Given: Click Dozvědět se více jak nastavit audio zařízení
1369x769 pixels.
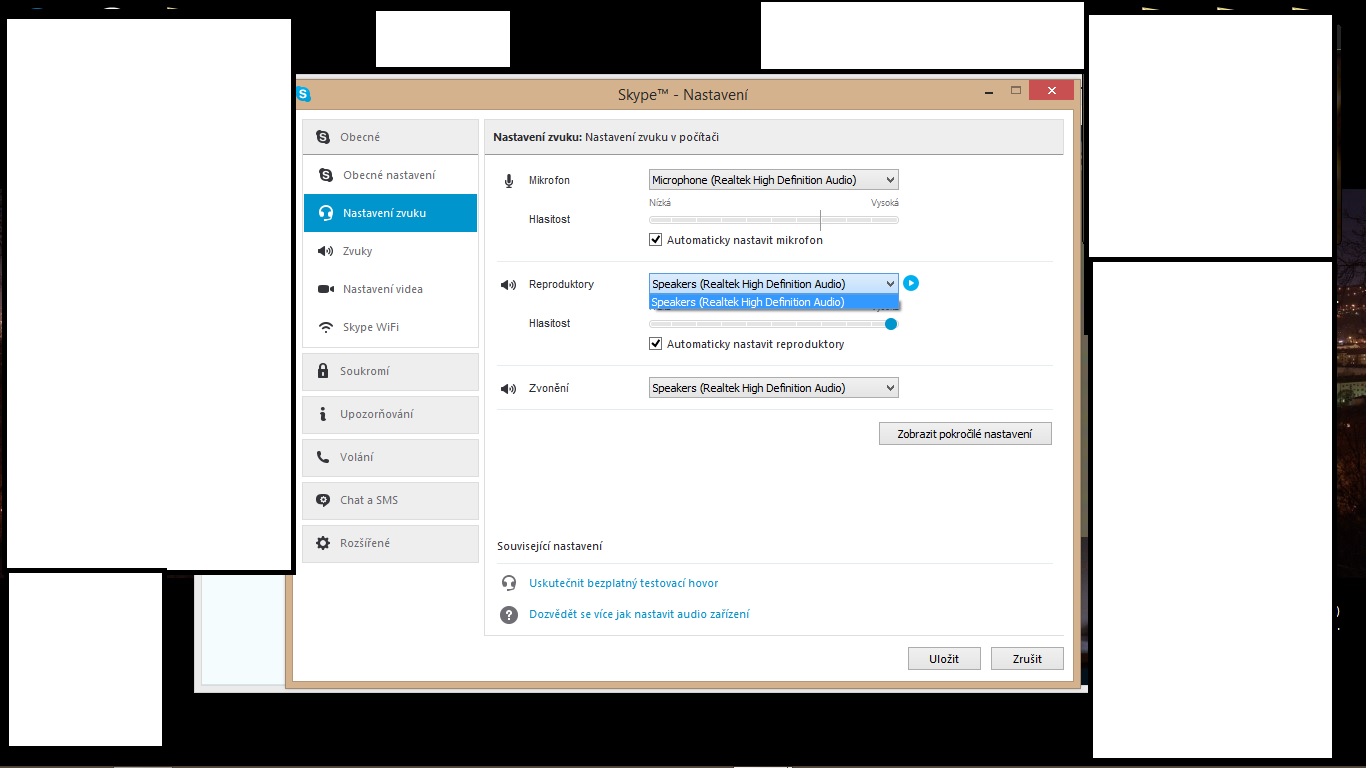Looking at the screenshot, I should click(639, 614).
